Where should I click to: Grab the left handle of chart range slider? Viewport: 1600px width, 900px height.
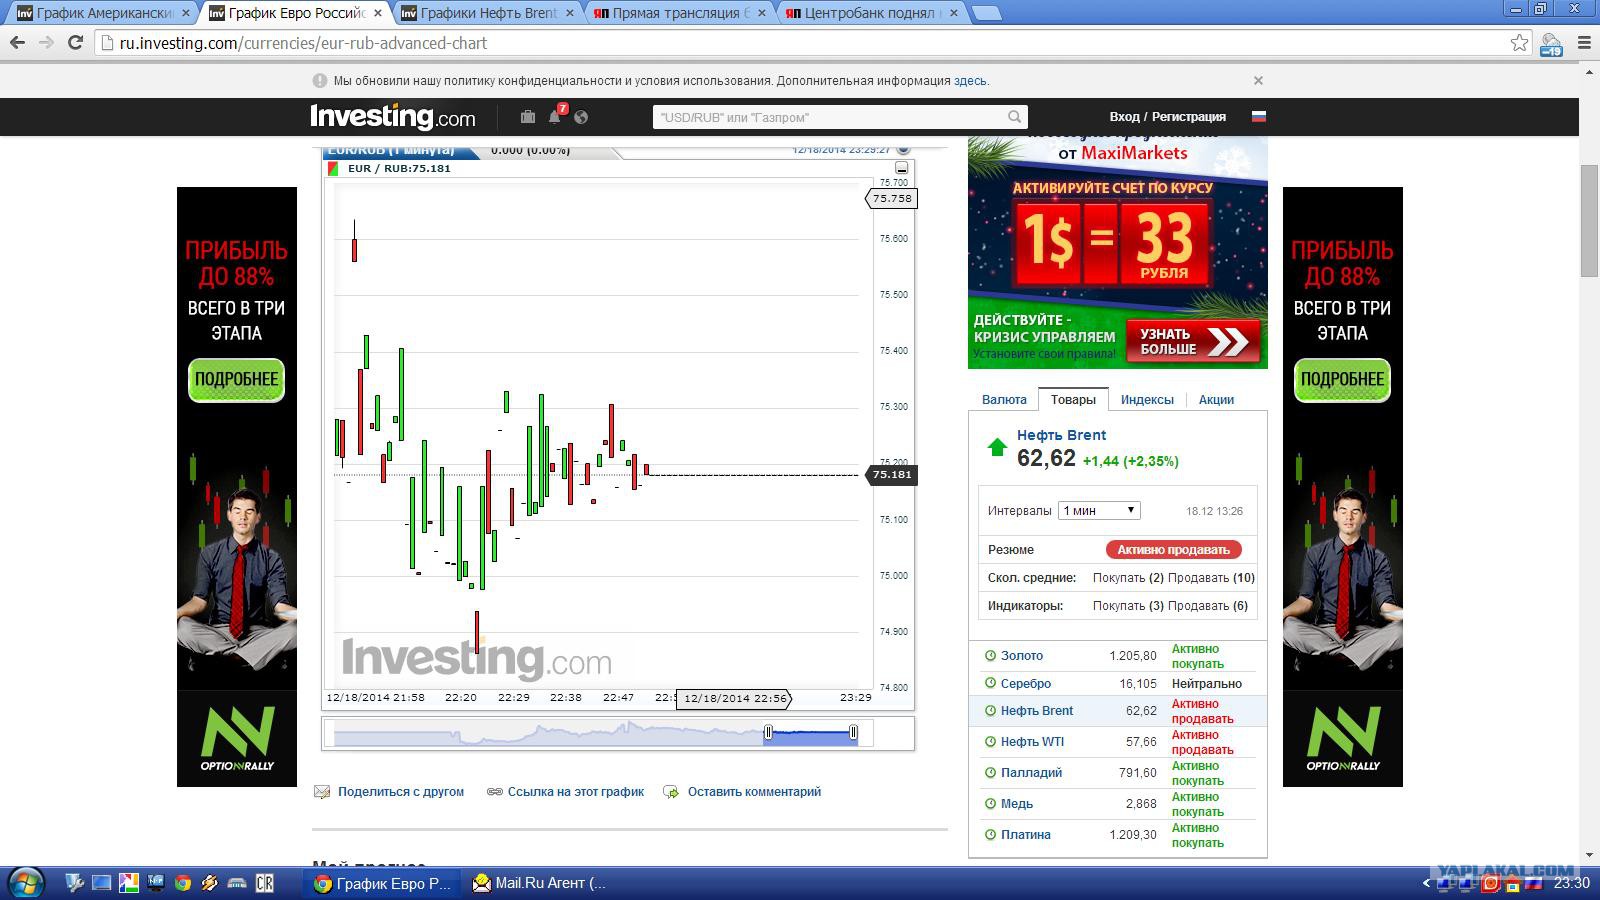coord(768,733)
